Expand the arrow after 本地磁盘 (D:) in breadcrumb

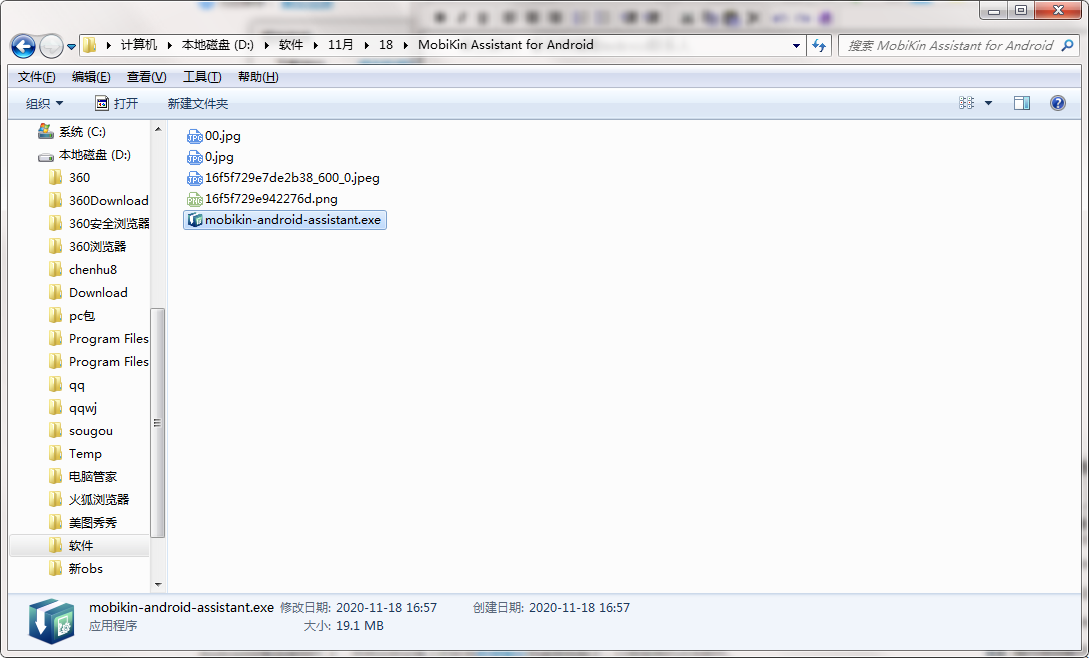[x=266, y=46]
